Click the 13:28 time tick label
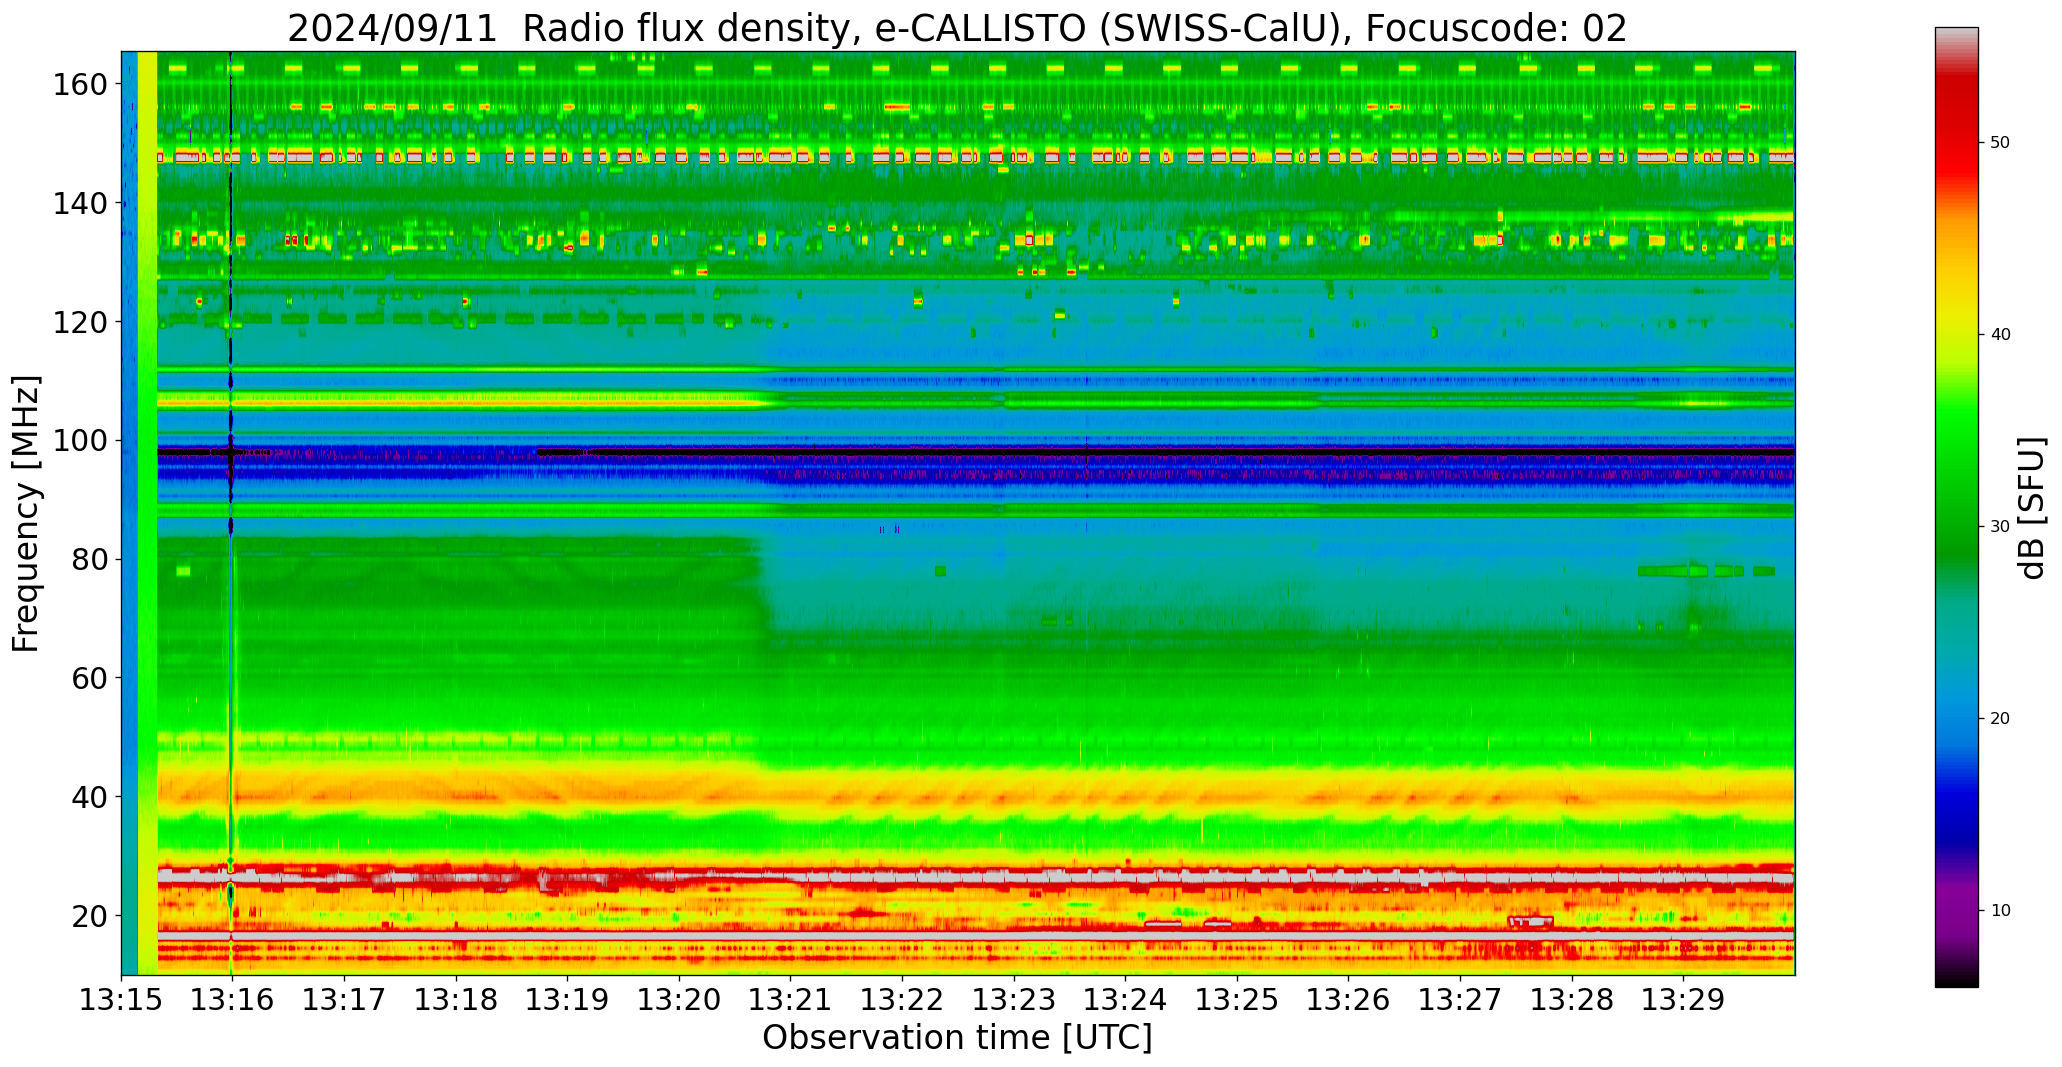The width and height of the screenshot is (2062, 1067). tap(1571, 999)
